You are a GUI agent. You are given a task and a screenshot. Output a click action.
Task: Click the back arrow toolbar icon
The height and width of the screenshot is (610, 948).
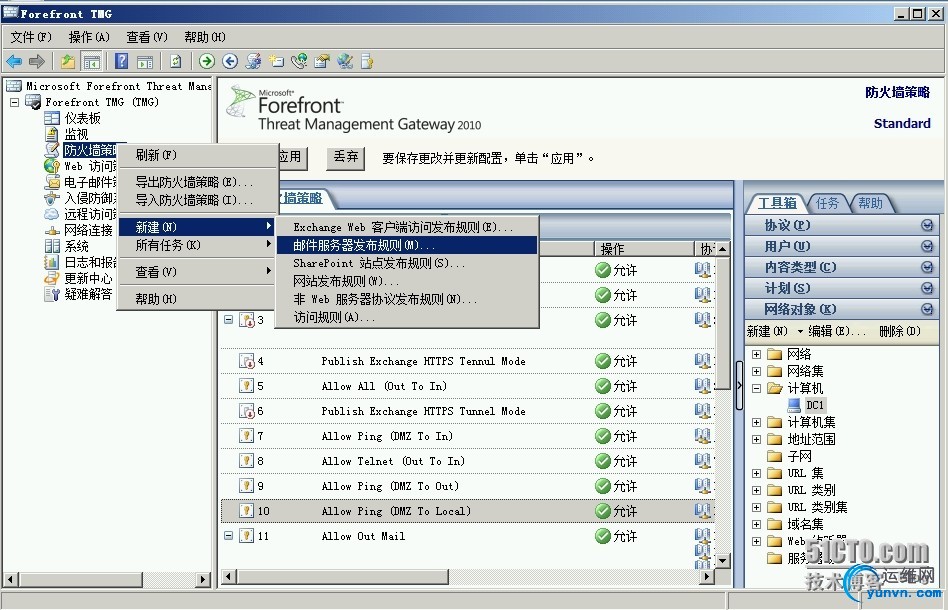pos(14,61)
